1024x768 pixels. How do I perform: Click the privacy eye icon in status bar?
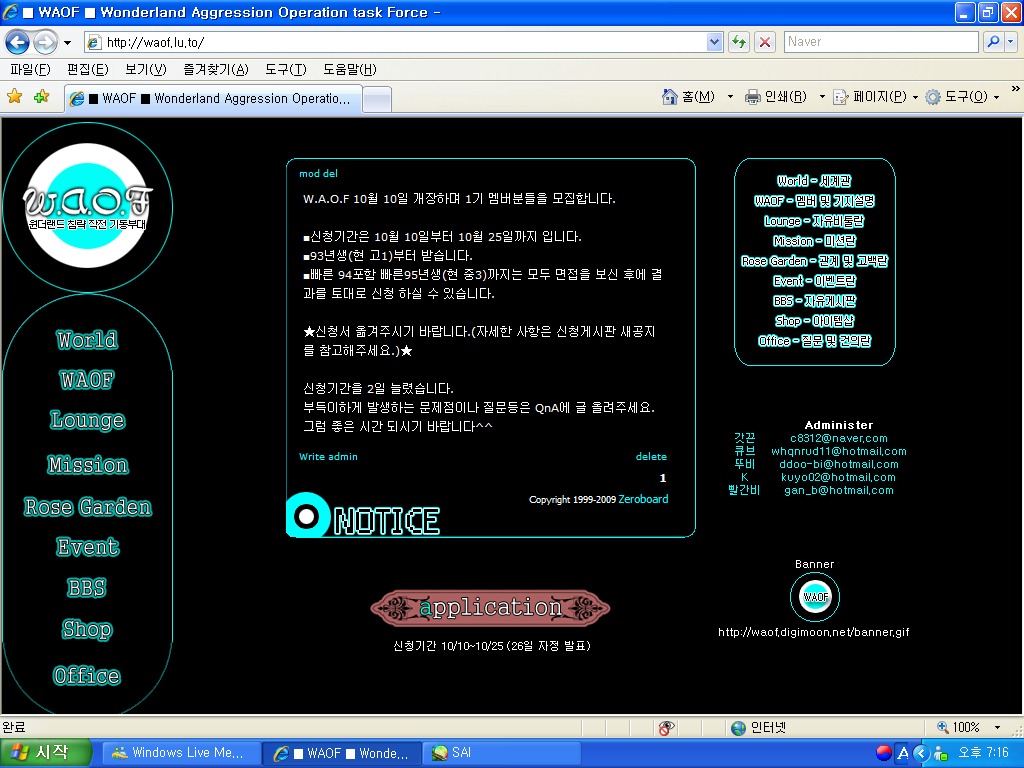point(665,728)
